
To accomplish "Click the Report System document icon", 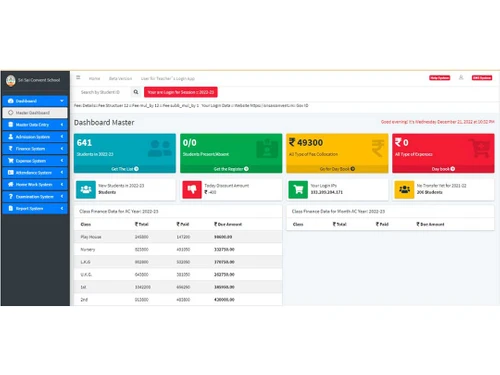I will [11, 208].
